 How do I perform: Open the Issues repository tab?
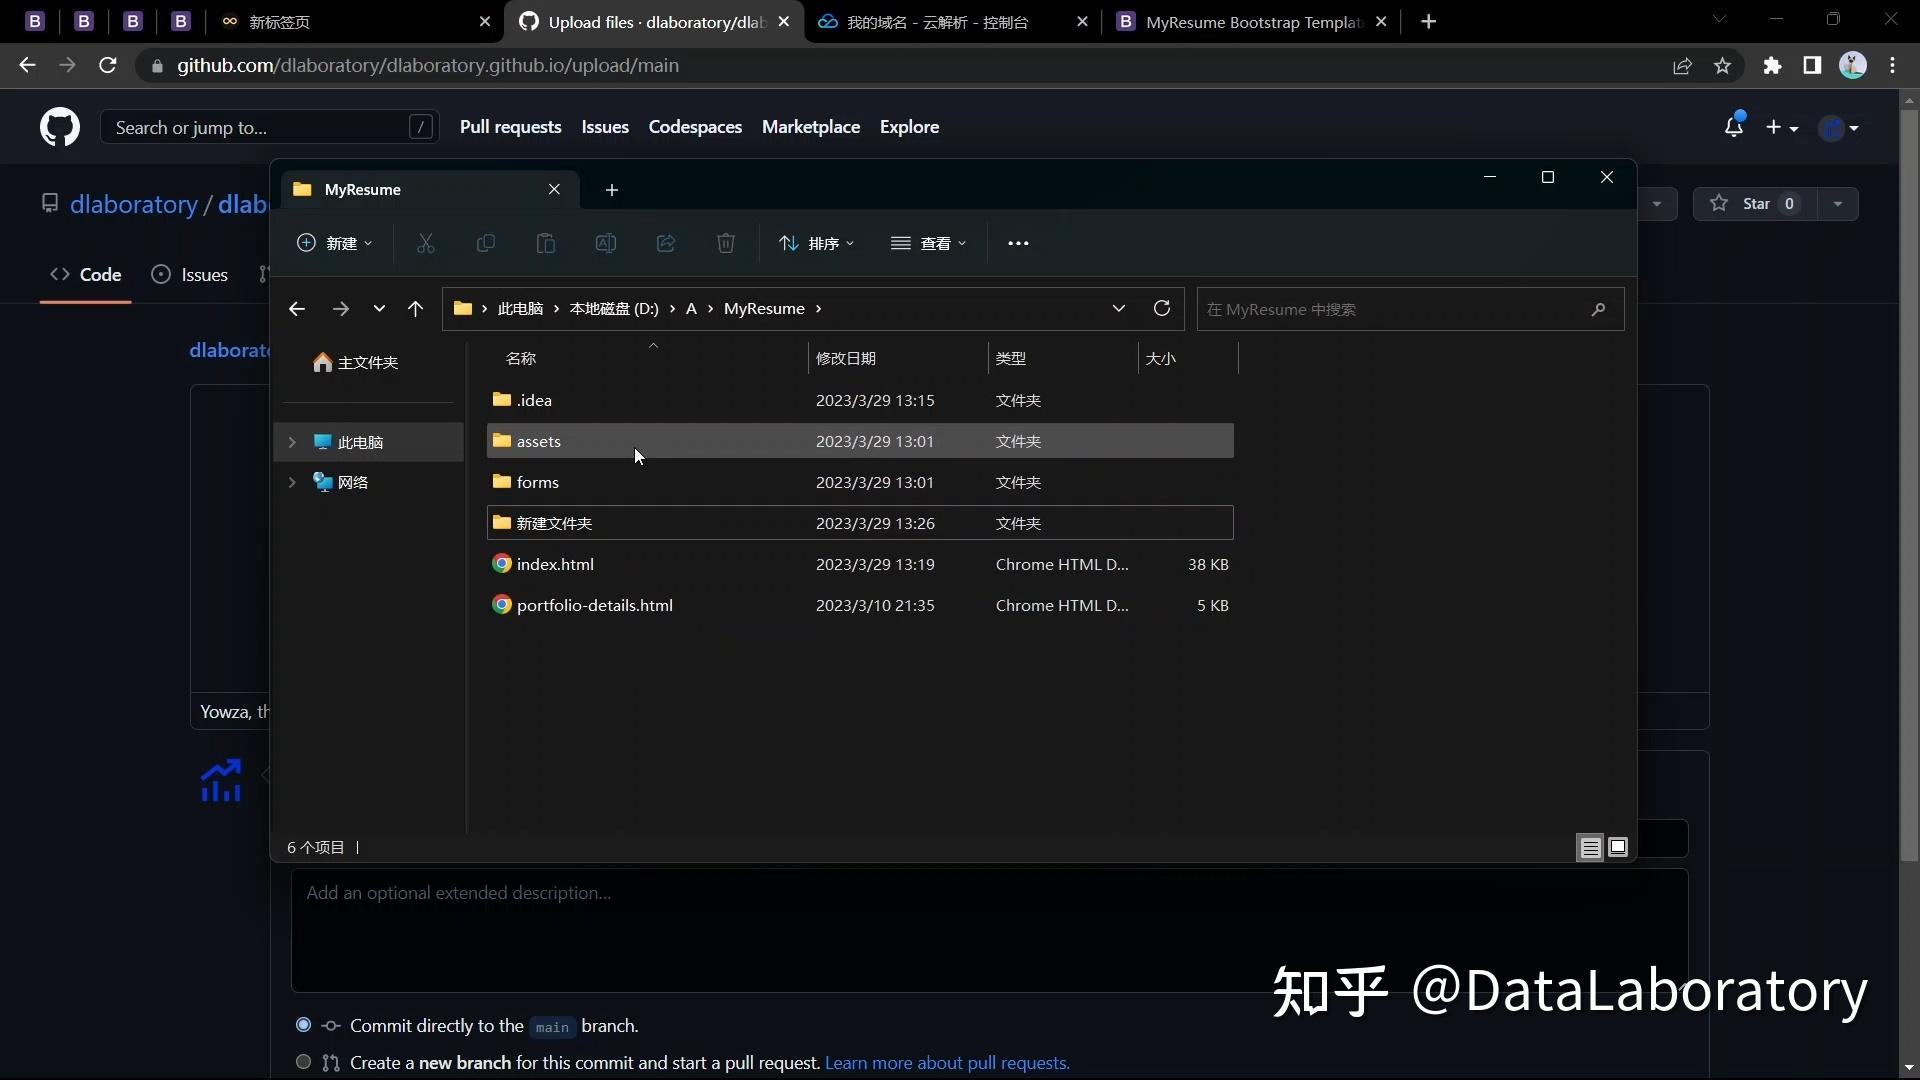tap(190, 275)
